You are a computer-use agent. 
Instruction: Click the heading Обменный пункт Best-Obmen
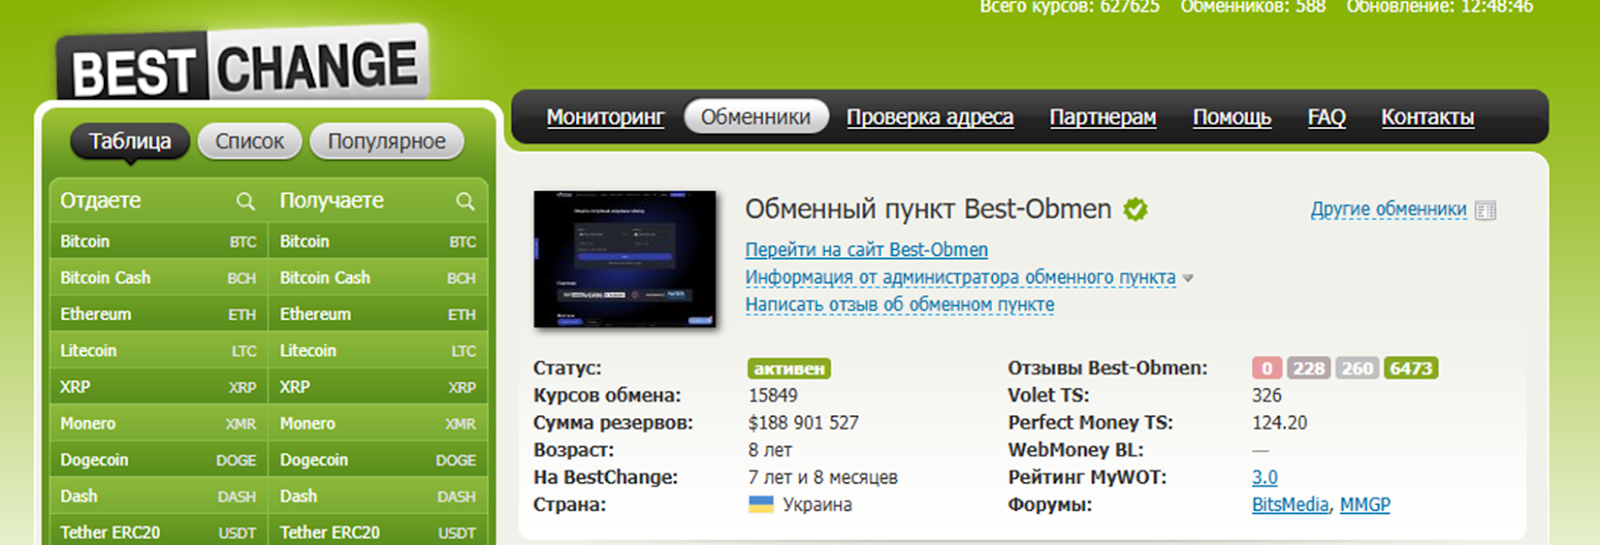click(x=928, y=209)
